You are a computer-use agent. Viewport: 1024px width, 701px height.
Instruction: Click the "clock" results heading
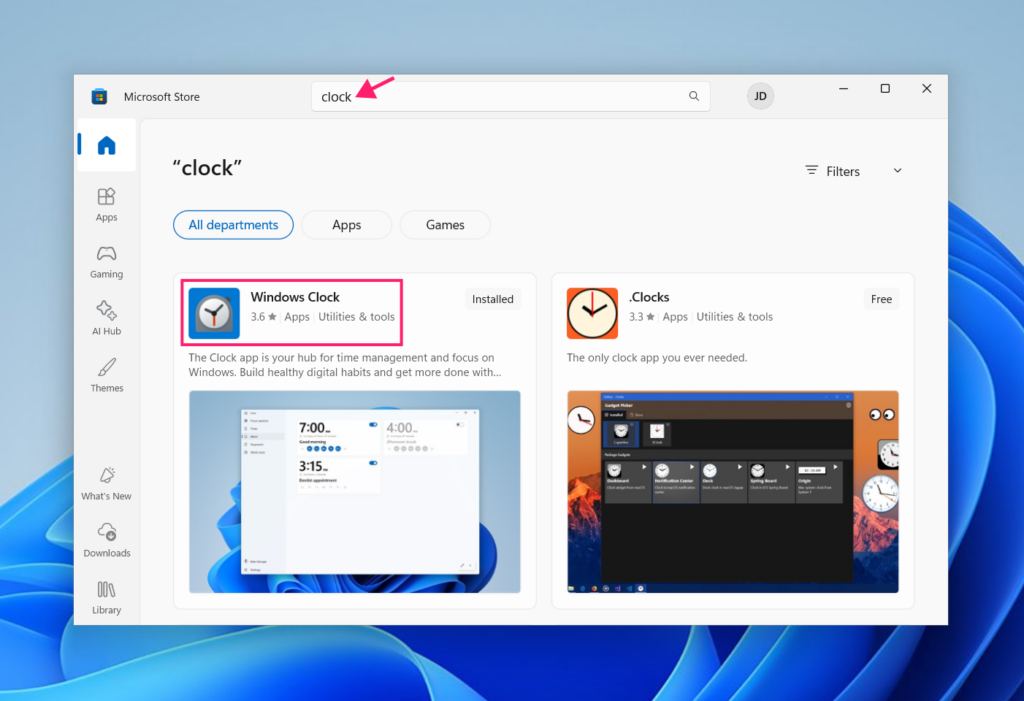click(x=207, y=168)
